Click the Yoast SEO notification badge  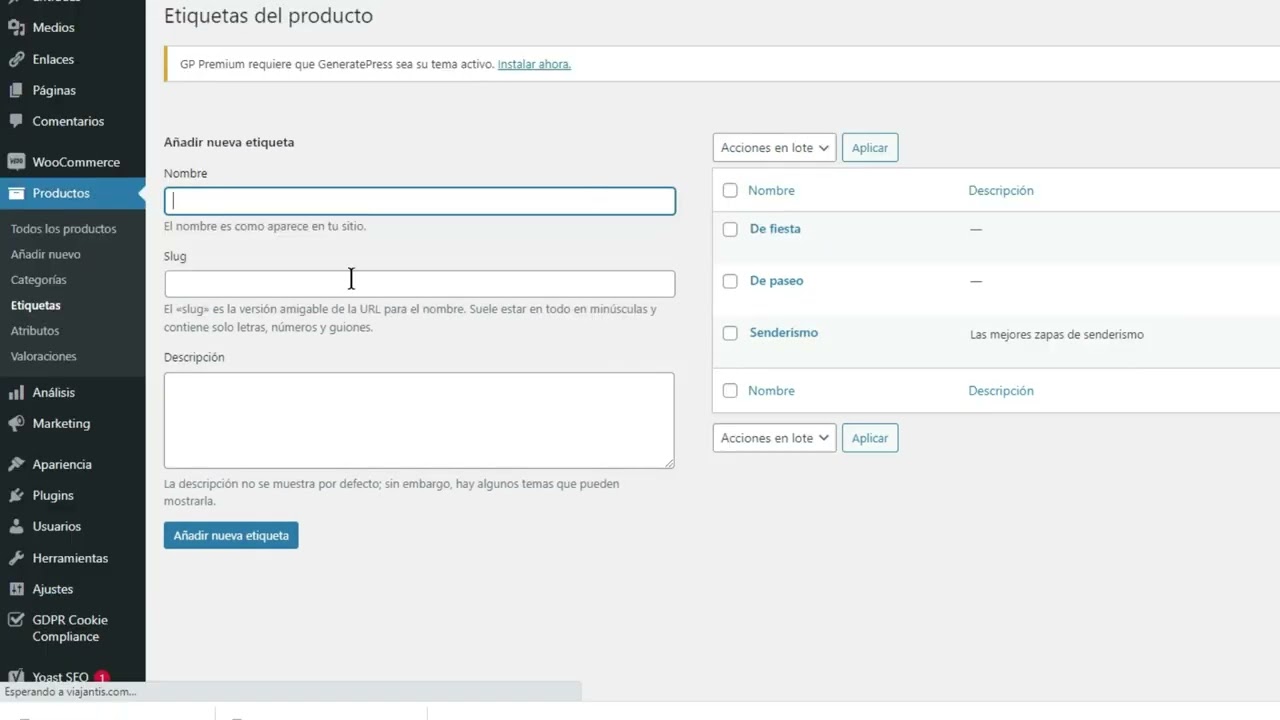click(x=102, y=677)
